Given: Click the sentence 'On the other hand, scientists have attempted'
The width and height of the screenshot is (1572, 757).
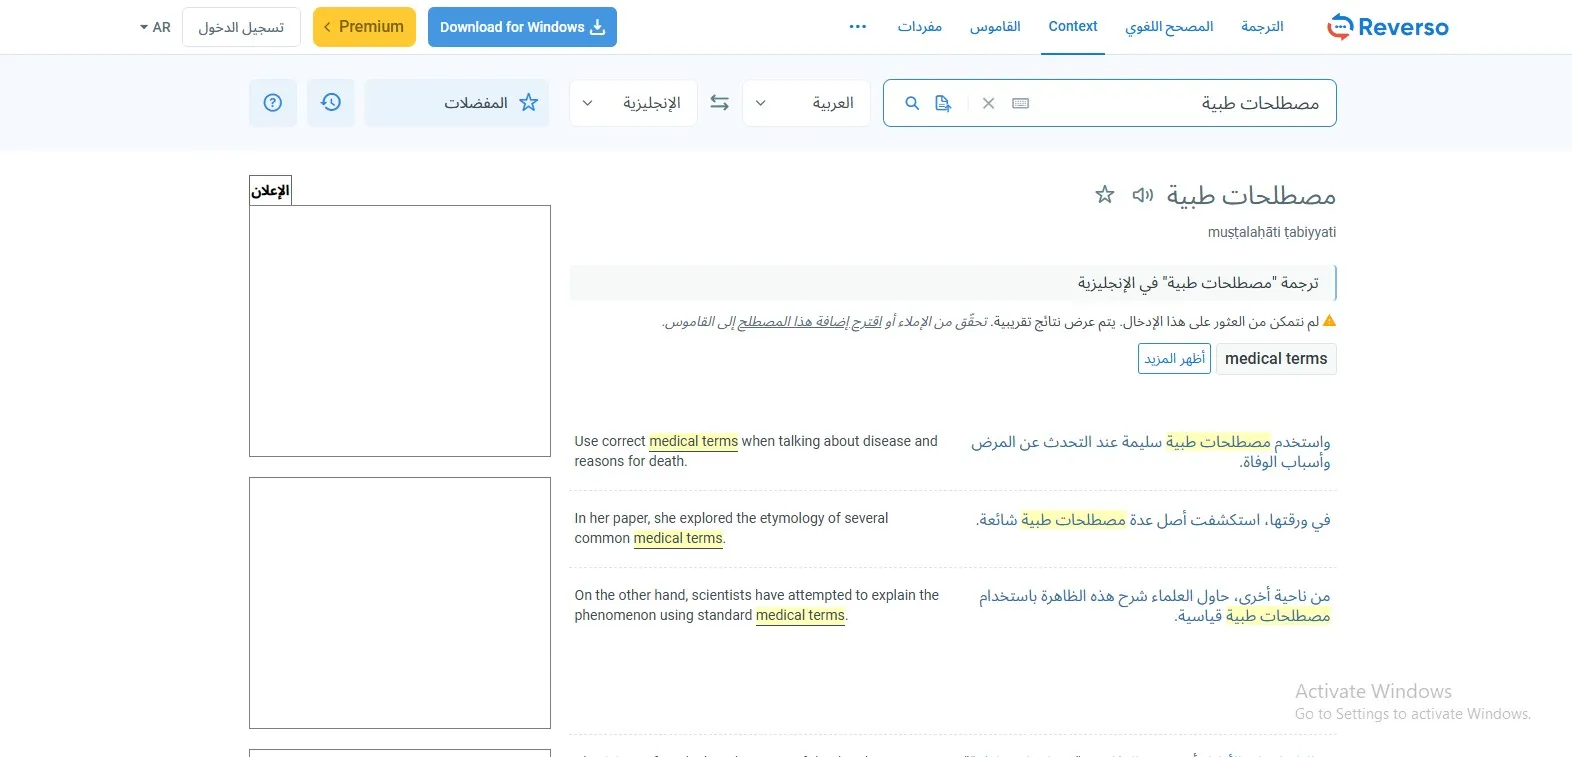Looking at the screenshot, I should (757, 605).
